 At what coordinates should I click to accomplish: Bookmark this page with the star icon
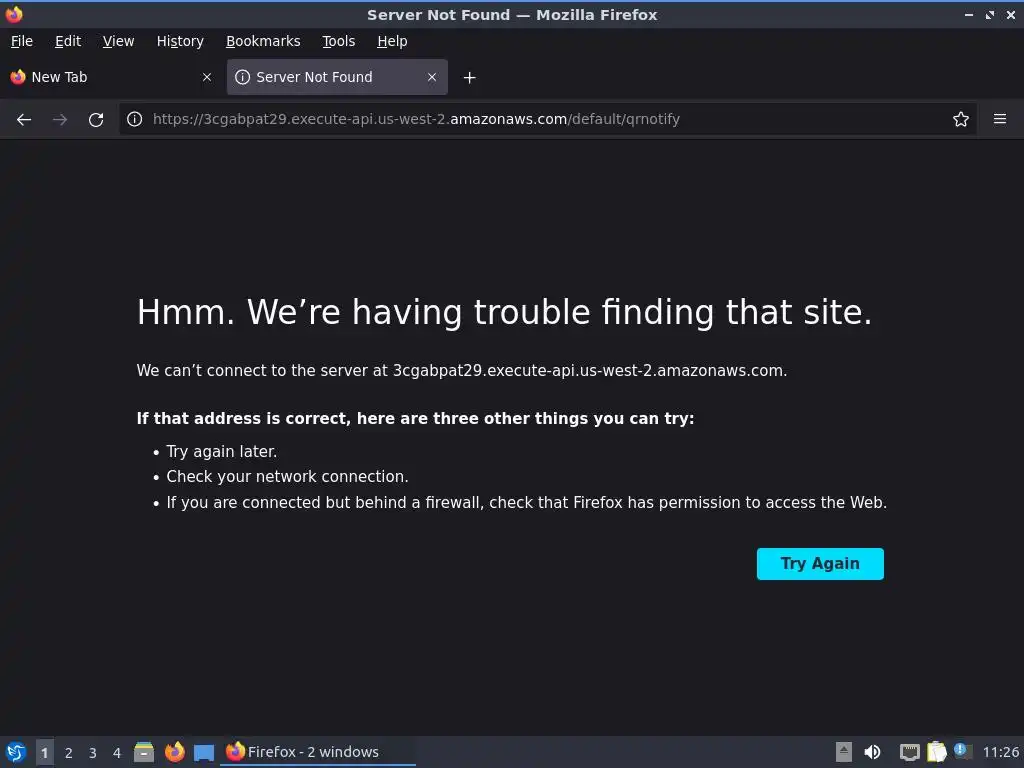[x=961, y=119]
